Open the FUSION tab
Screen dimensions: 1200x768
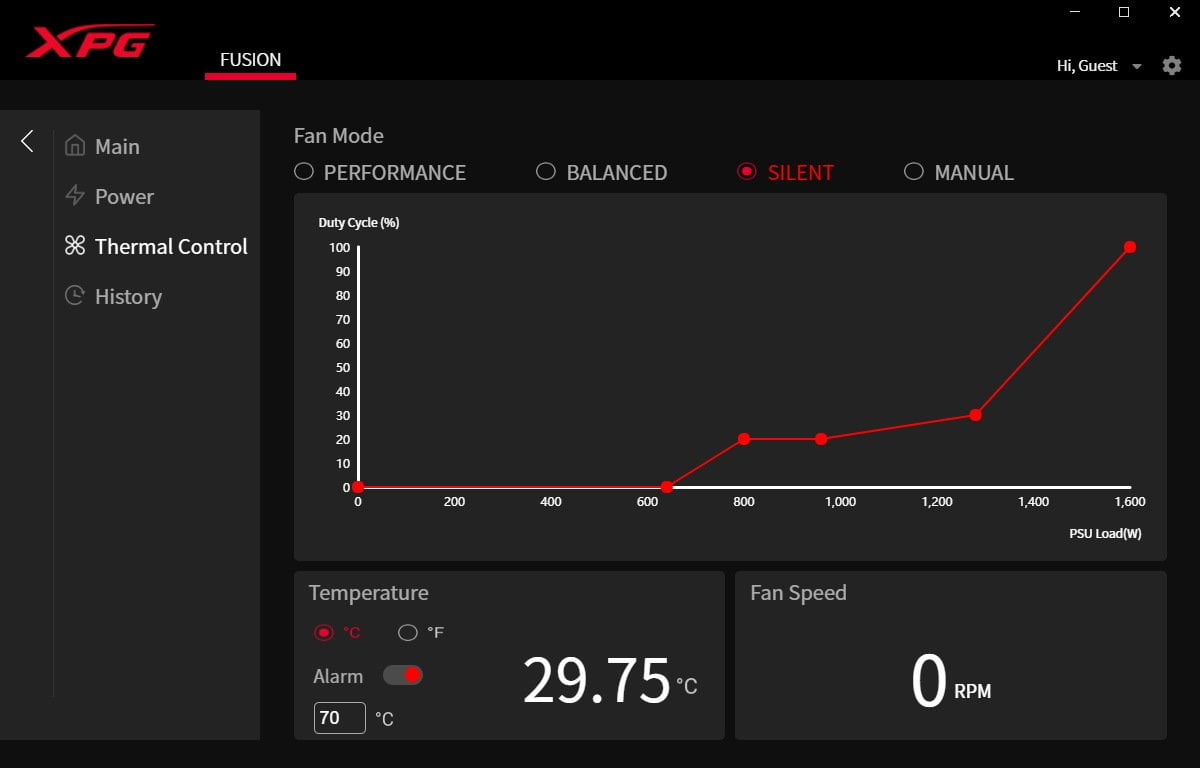point(250,60)
